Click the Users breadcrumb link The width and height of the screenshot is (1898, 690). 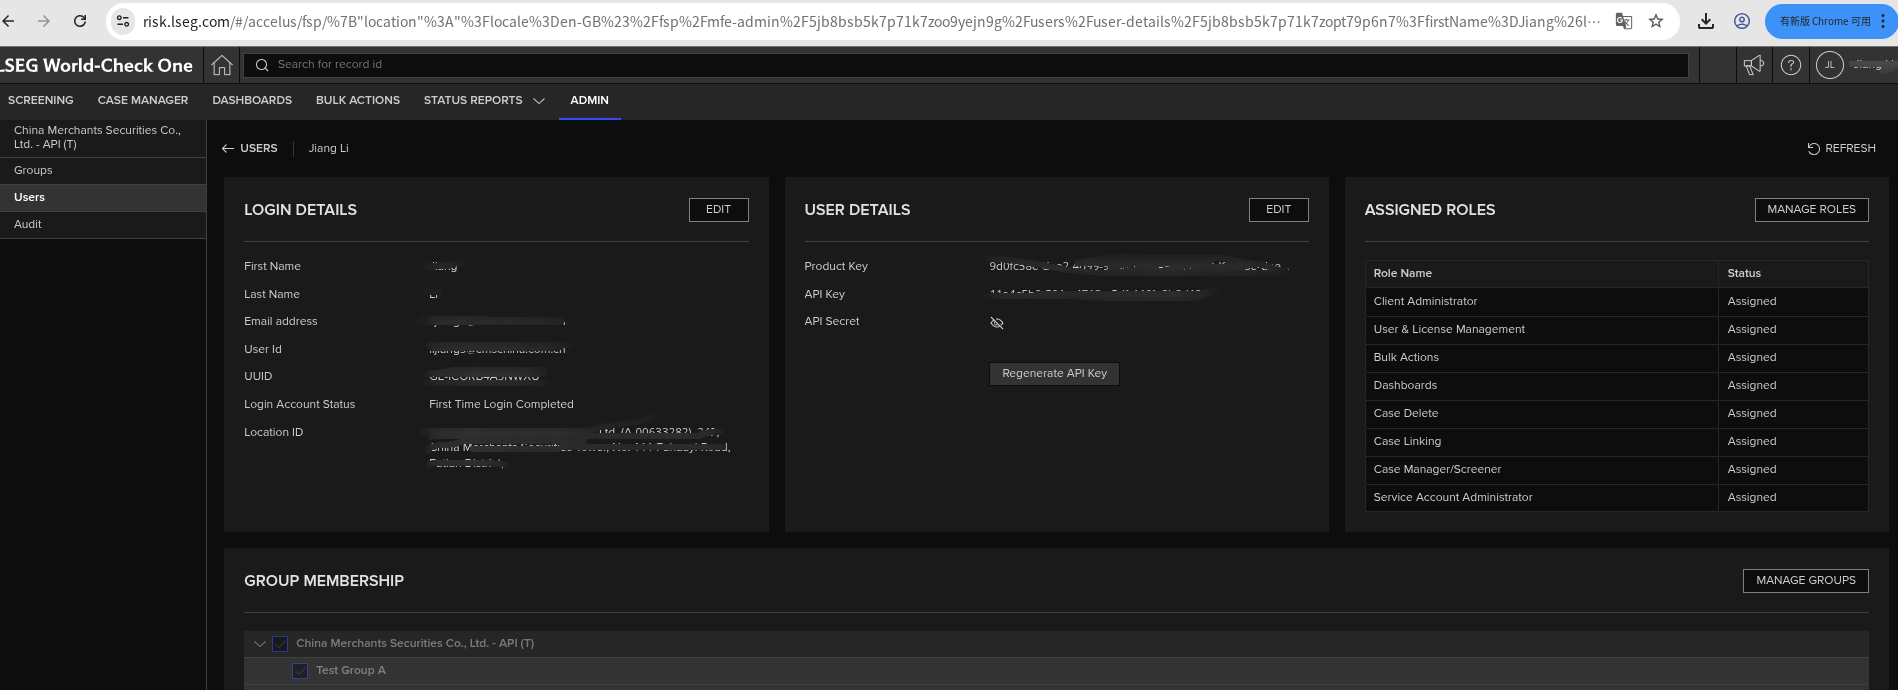click(258, 148)
